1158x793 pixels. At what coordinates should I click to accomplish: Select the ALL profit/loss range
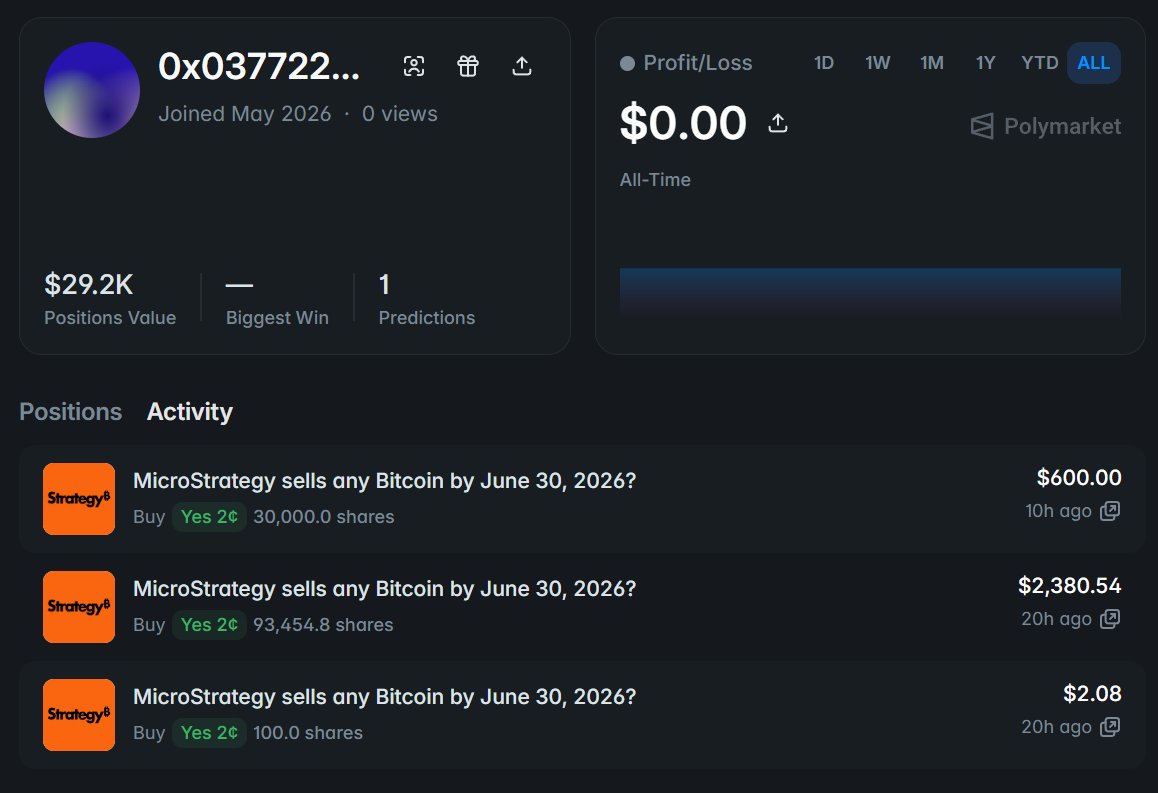(1094, 63)
